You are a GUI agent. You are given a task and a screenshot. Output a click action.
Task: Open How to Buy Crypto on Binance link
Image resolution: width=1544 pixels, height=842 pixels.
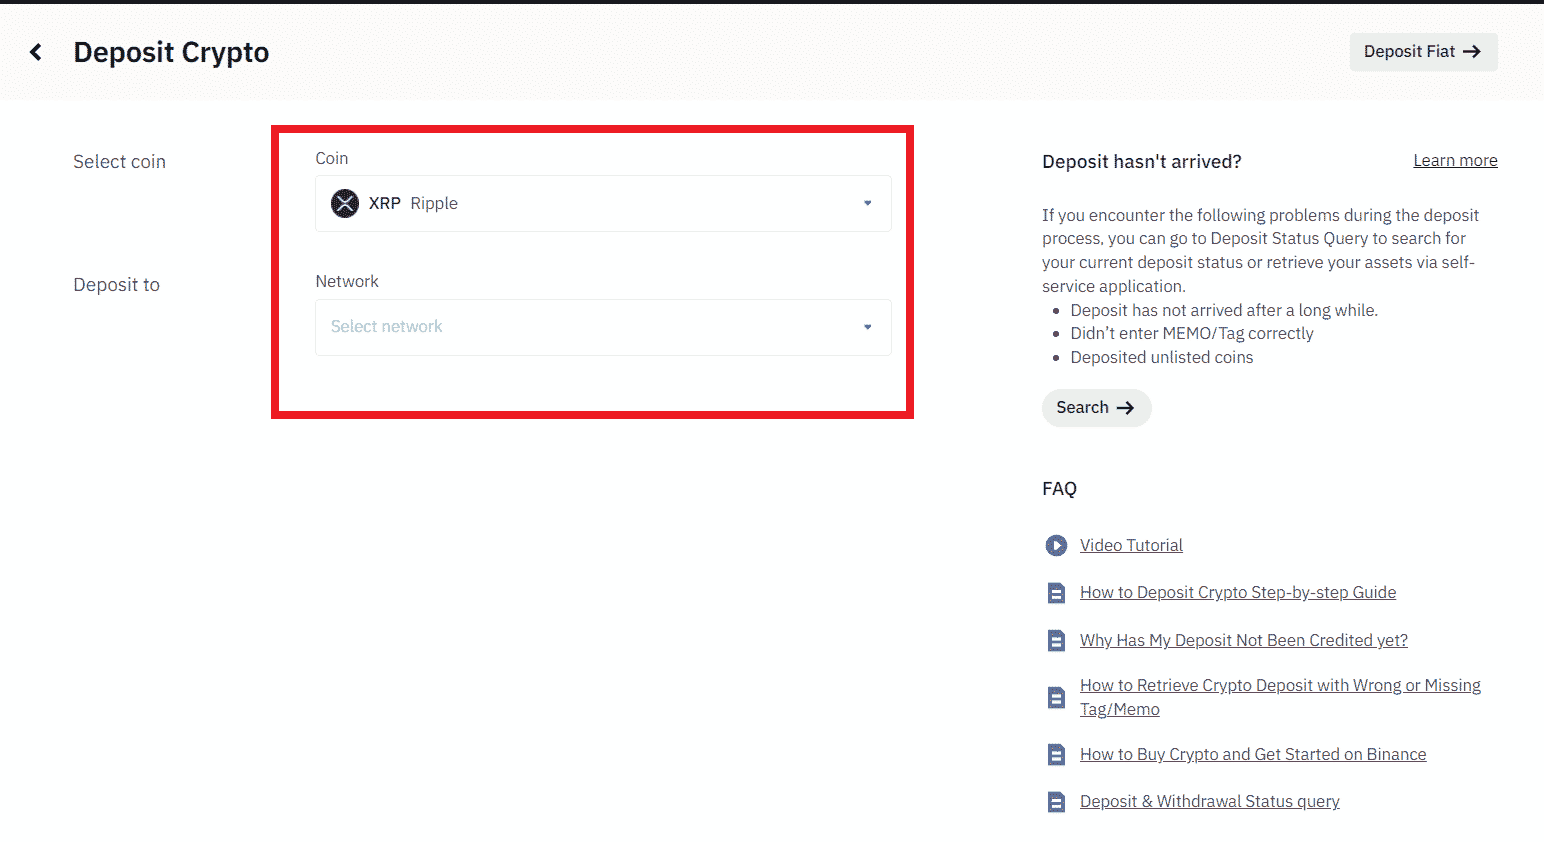1253,754
